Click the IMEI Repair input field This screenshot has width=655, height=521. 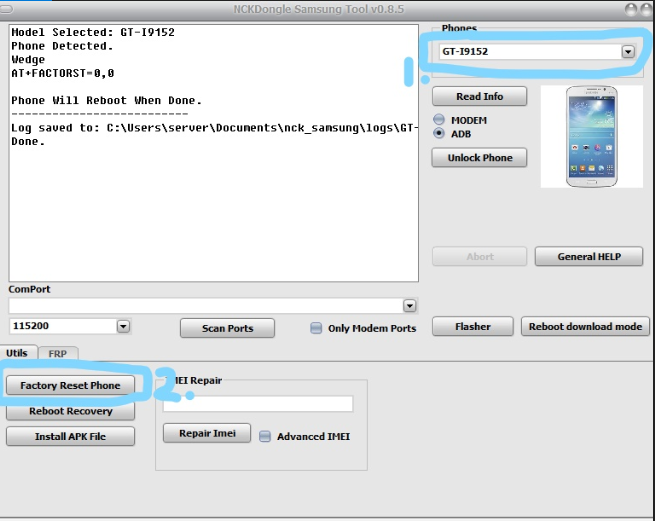(x=258, y=404)
